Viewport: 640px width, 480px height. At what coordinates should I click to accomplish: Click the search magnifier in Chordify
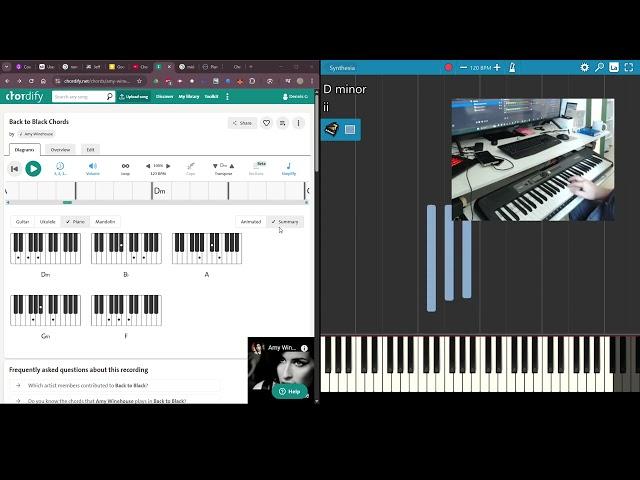tap(109, 97)
